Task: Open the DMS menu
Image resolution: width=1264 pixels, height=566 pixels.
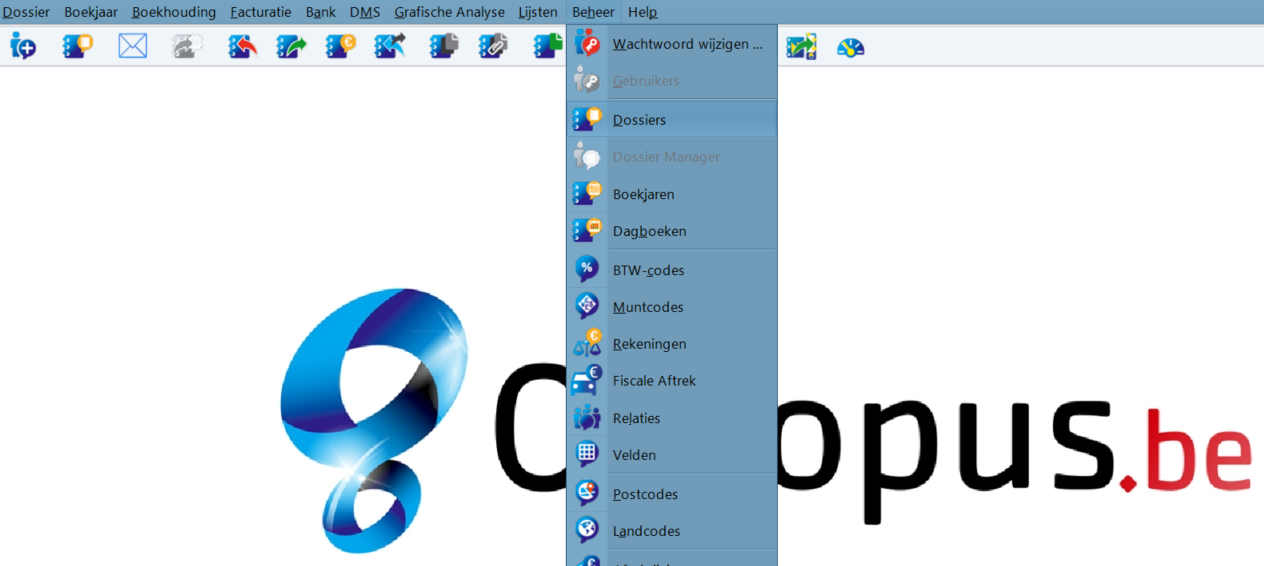Action: click(x=365, y=12)
